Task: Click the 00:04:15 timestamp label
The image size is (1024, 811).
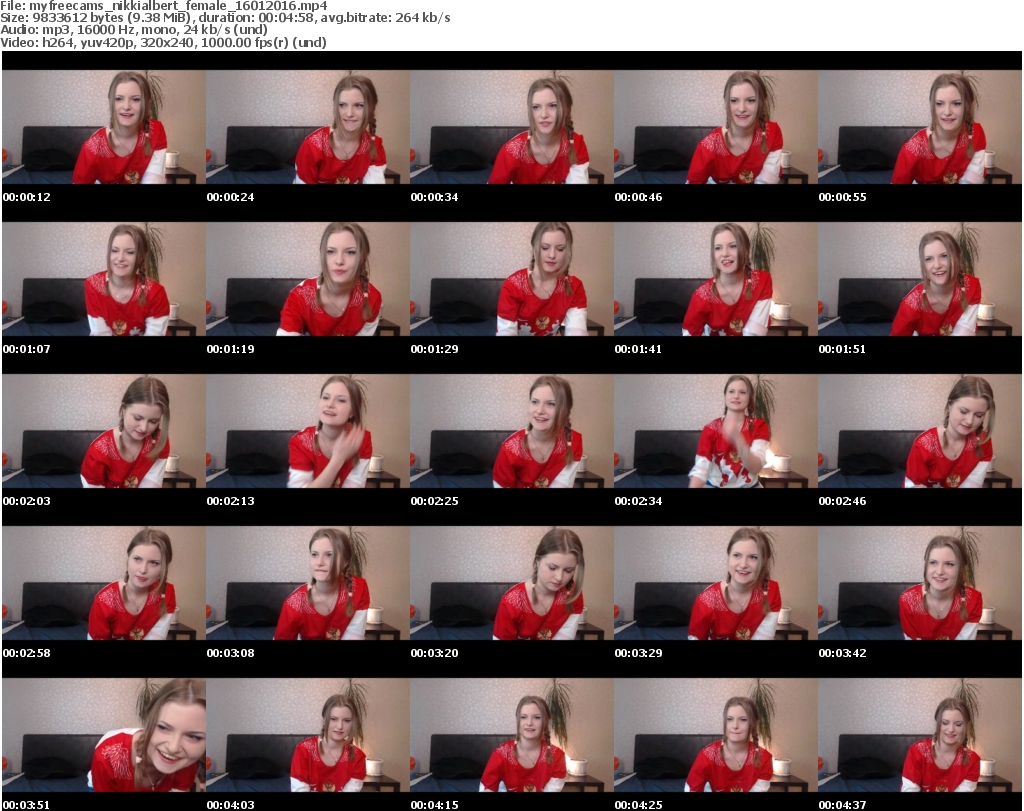Action: pos(434,805)
